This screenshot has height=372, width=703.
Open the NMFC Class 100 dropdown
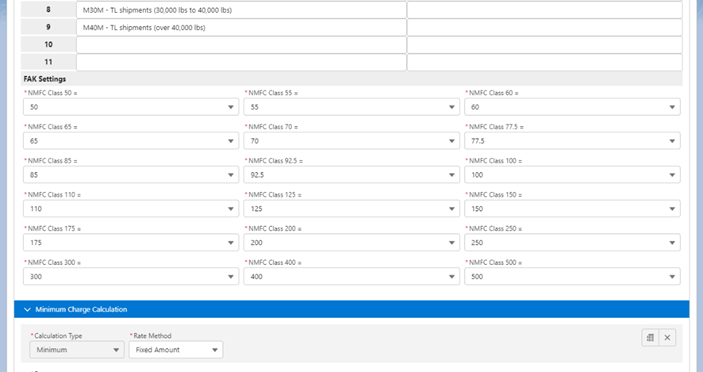573,175
